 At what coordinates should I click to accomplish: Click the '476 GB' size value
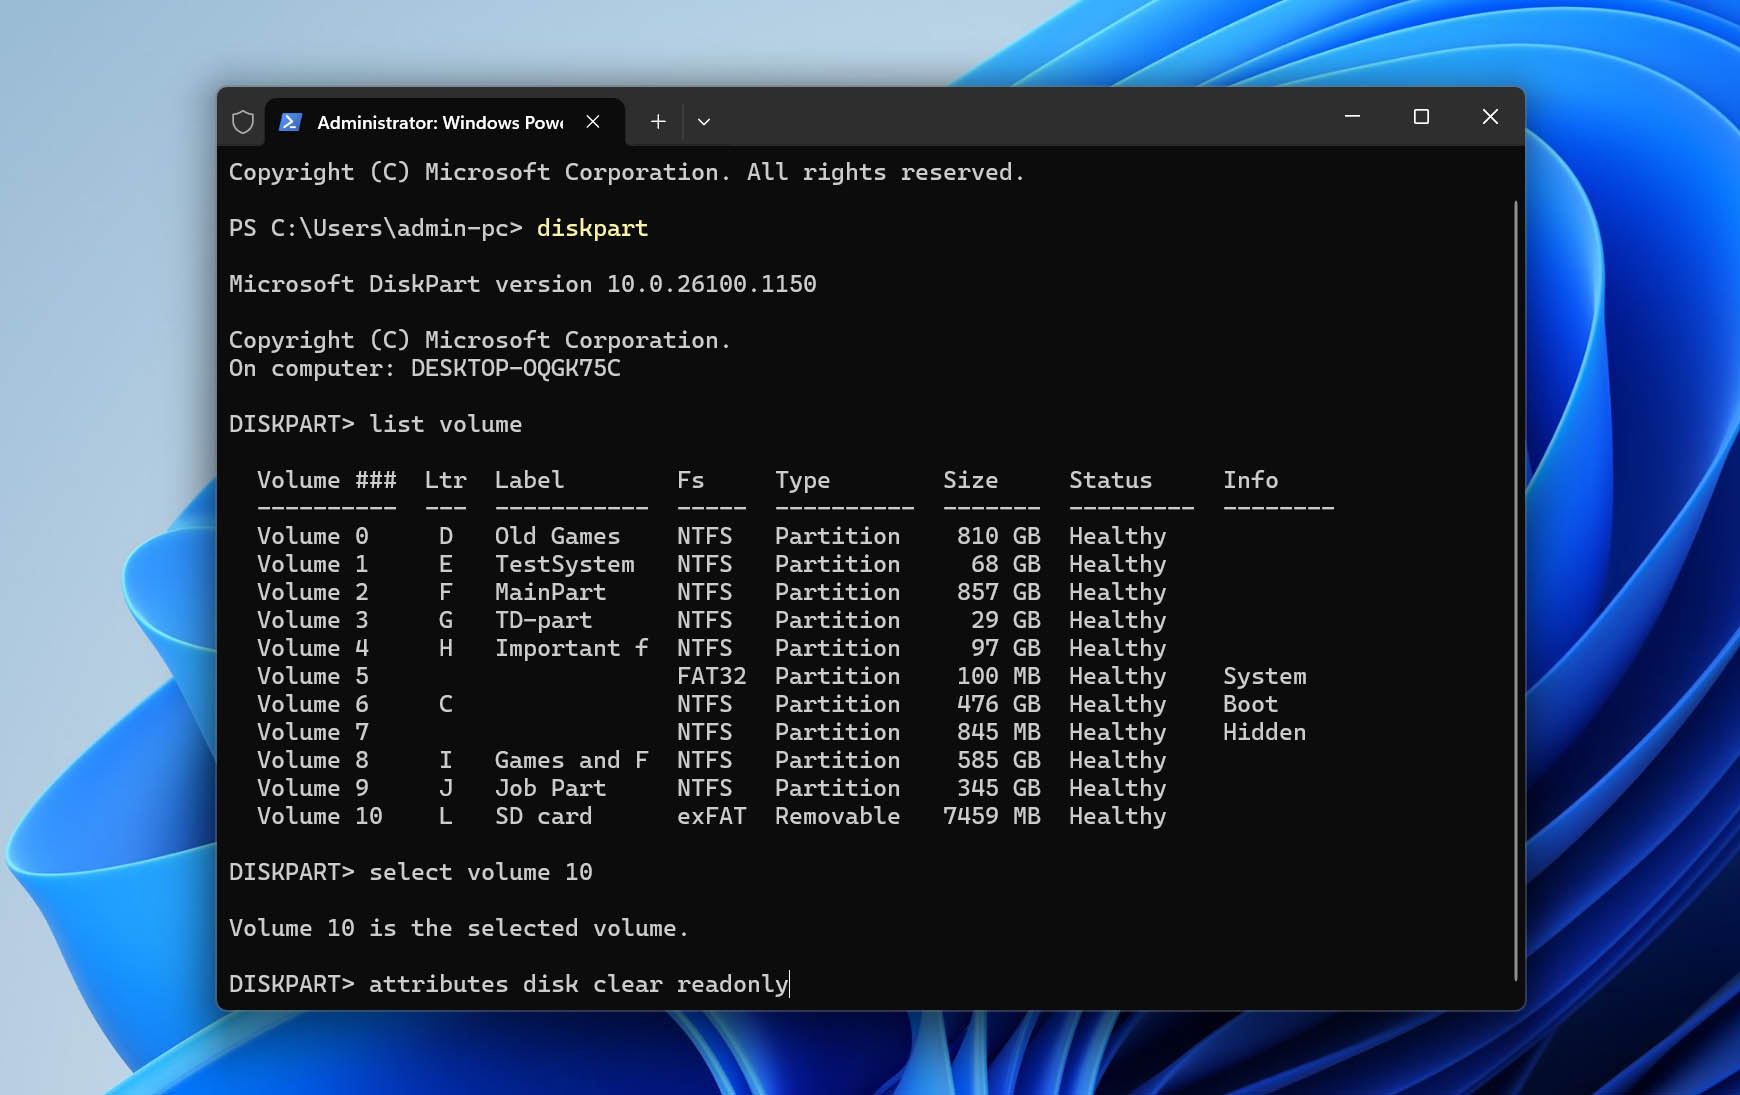pos(998,704)
